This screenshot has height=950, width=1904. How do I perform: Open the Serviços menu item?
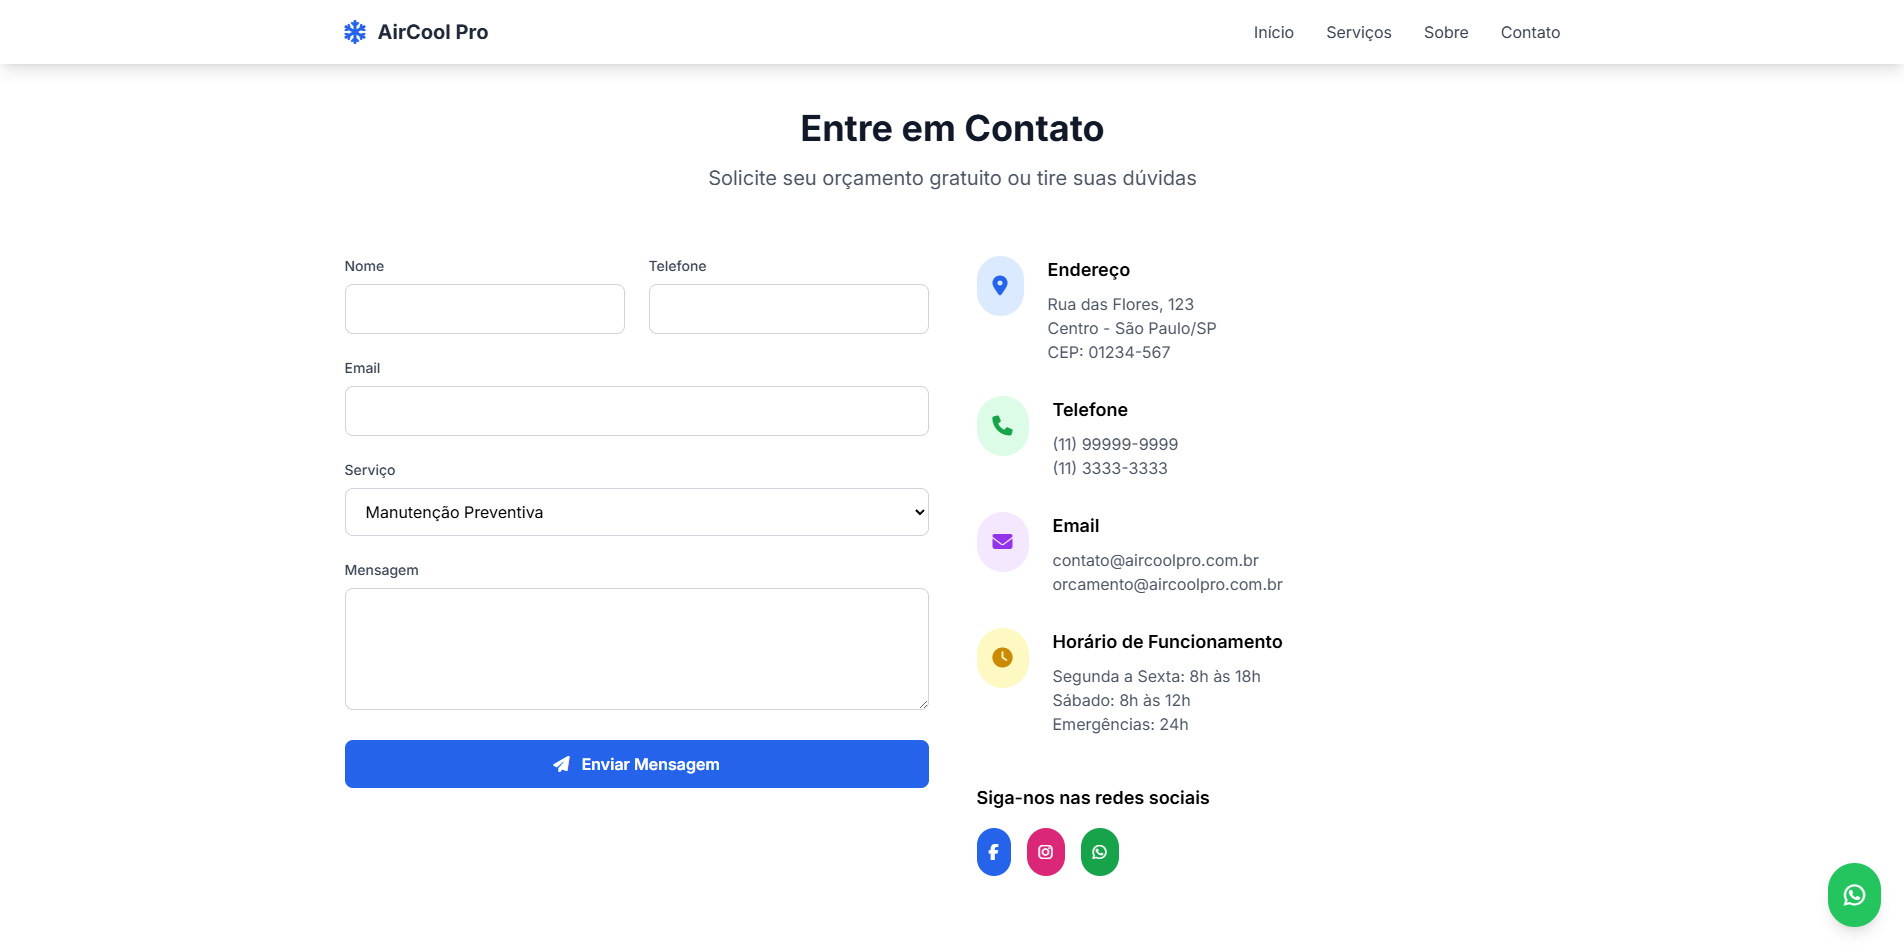click(x=1359, y=32)
